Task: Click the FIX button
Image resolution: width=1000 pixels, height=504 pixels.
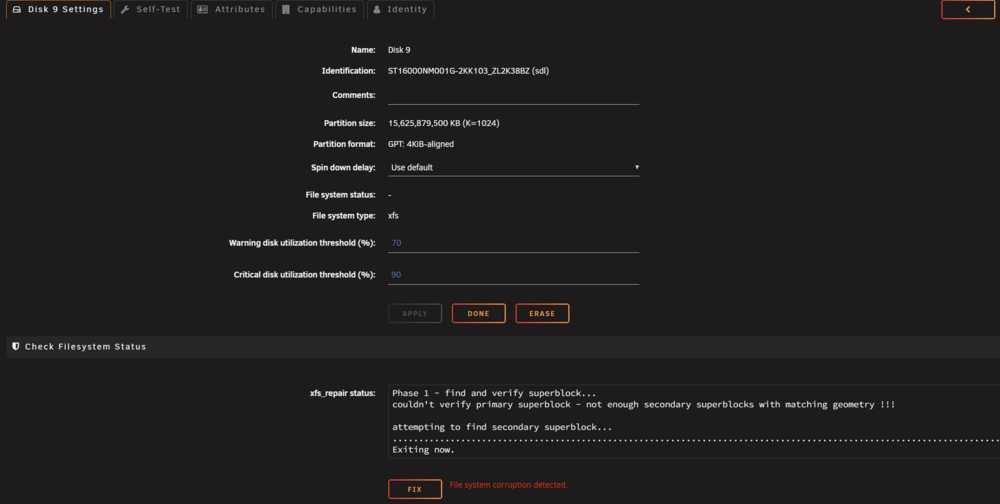Action: (x=415, y=489)
